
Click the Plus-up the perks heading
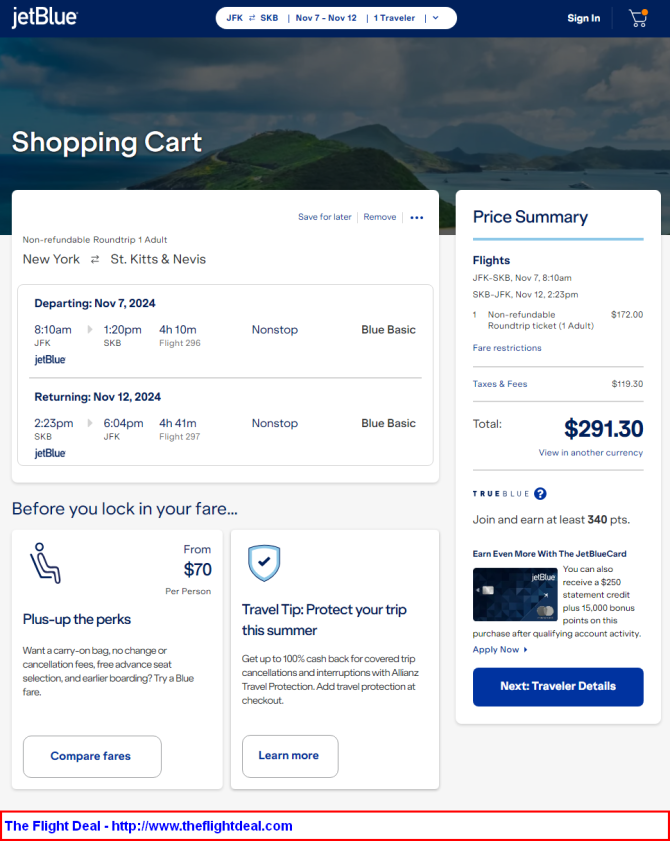(x=77, y=619)
